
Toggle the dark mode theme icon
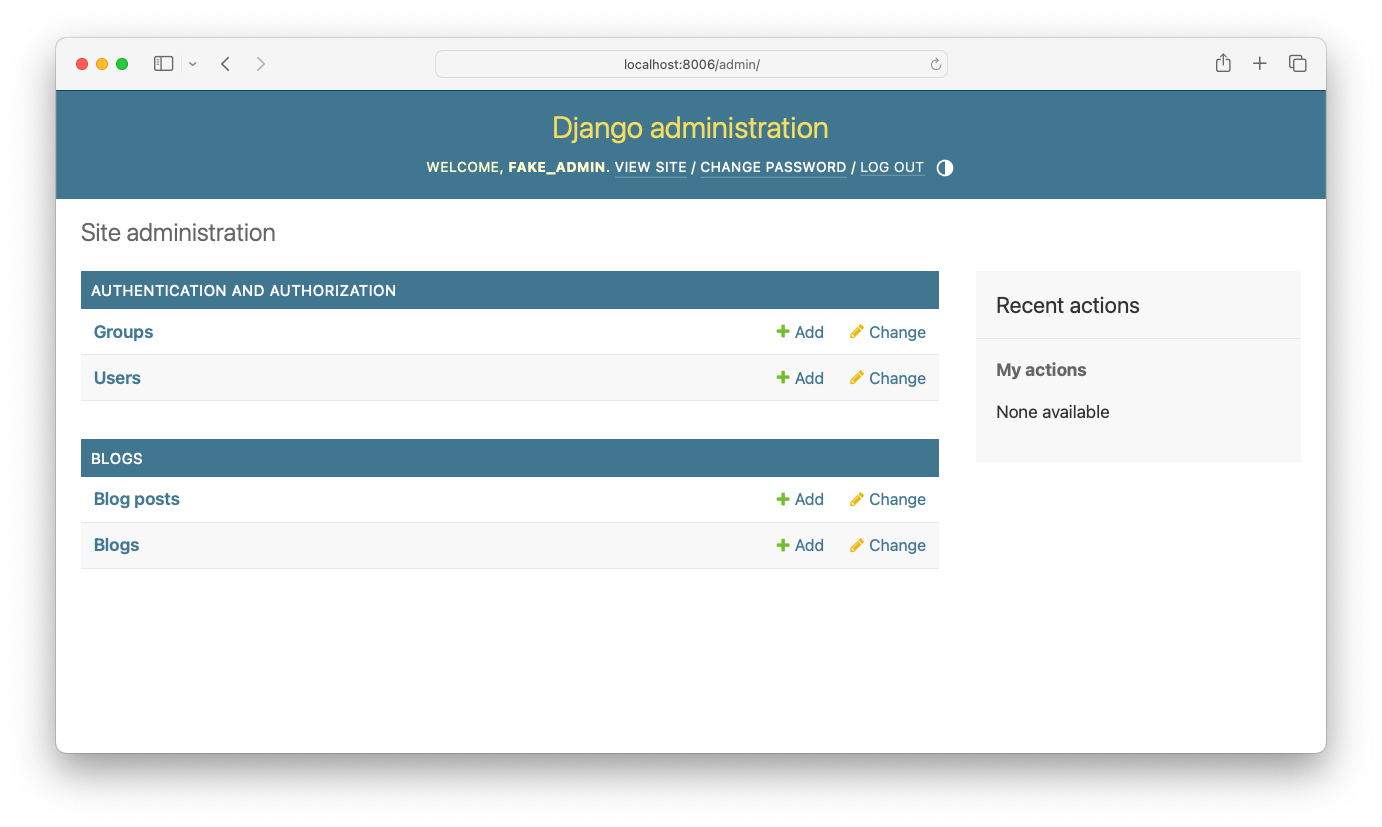click(944, 167)
